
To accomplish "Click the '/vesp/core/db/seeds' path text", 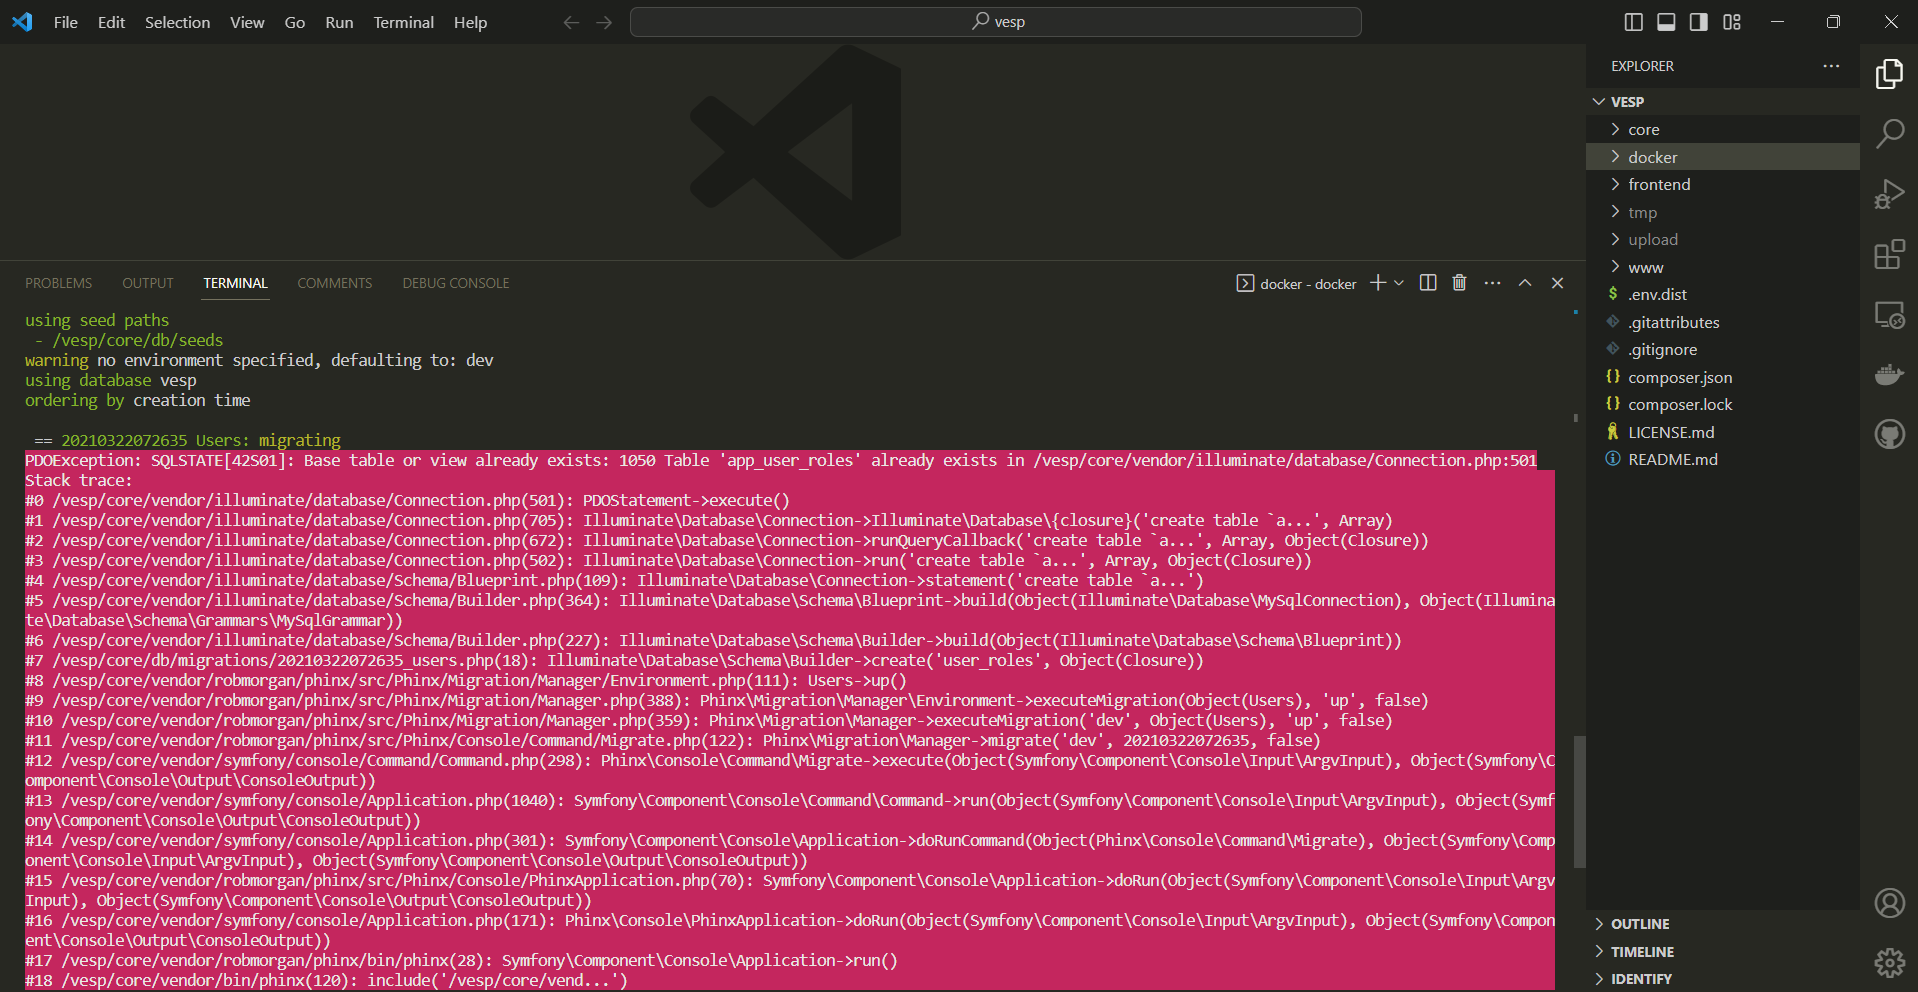I will 138,340.
